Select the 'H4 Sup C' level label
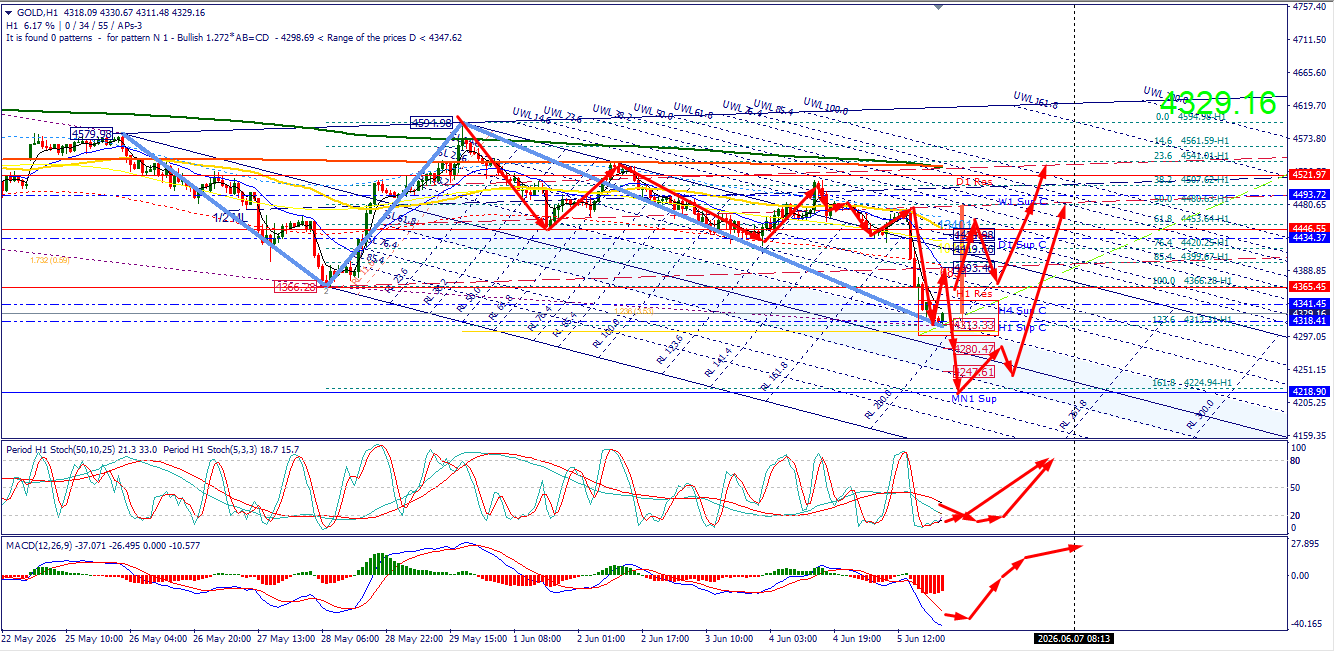The image size is (1334, 652). (1022, 311)
